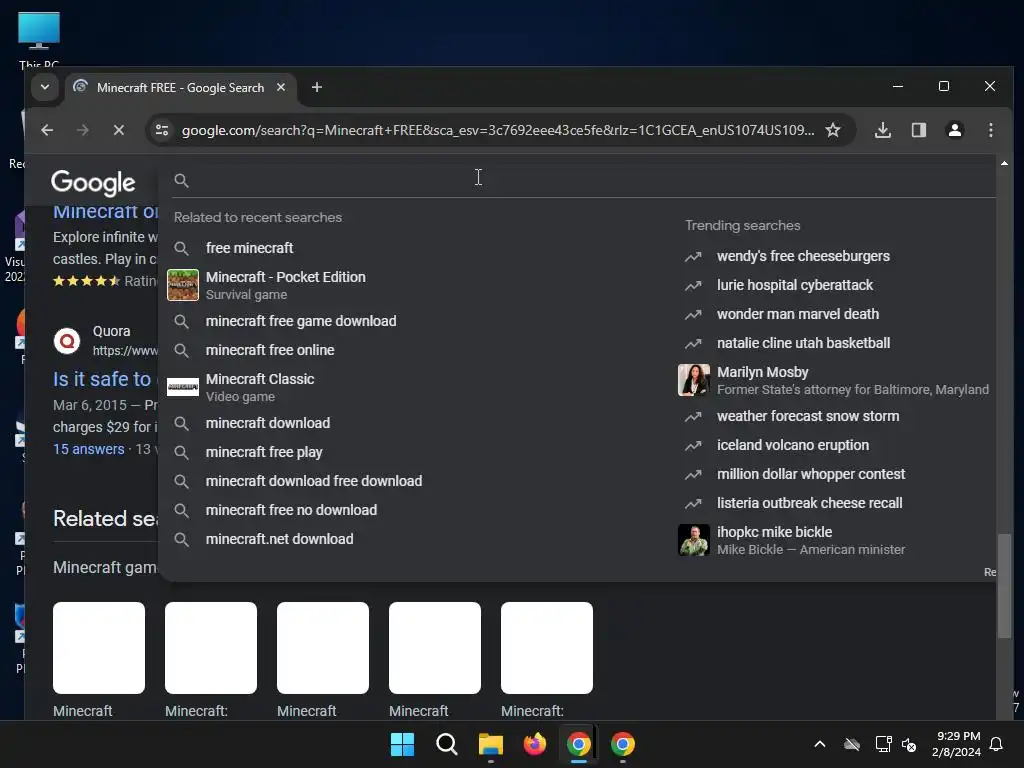Open trending search 'million dollar whopper contest'
The image size is (1024, 768).
coord(810,474)
